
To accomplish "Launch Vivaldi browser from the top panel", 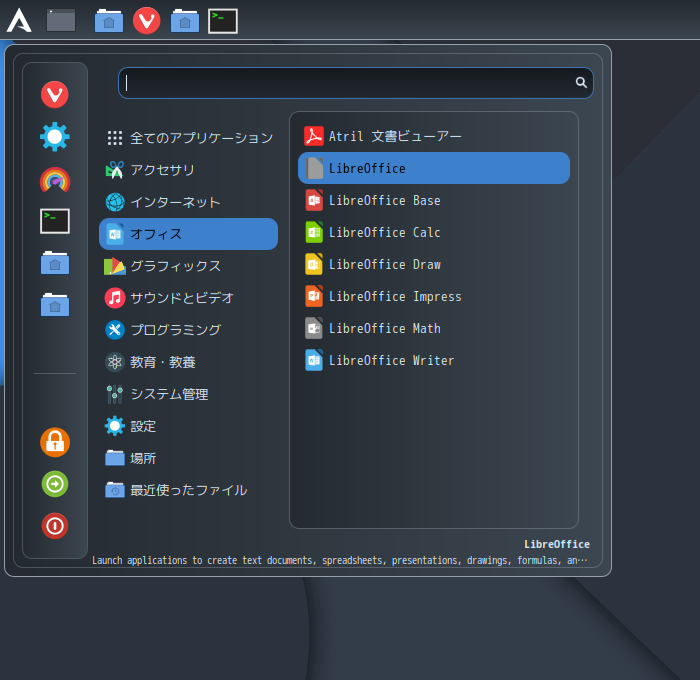I will pos(146,21).
